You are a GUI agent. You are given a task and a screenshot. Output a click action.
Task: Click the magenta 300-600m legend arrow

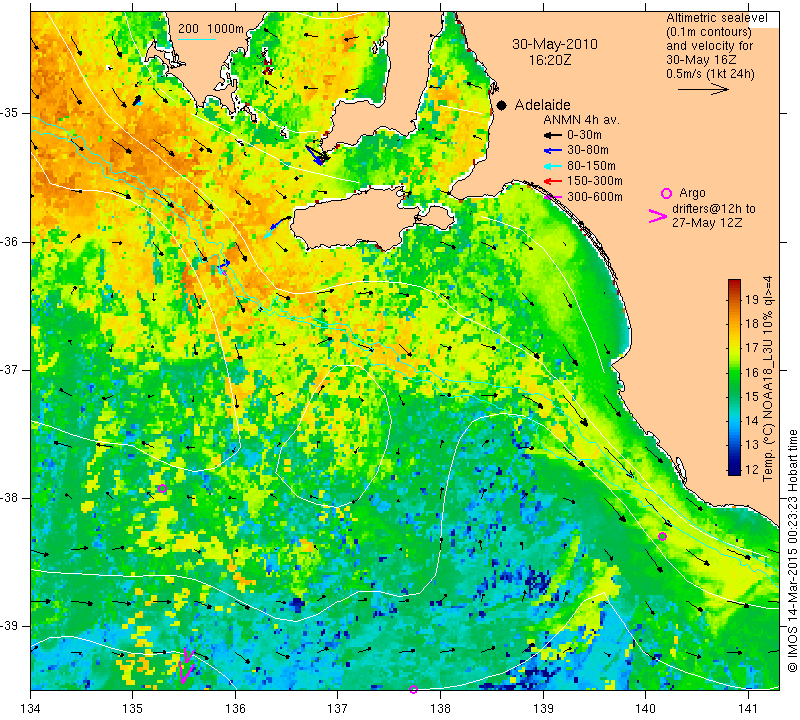point(553,197)
